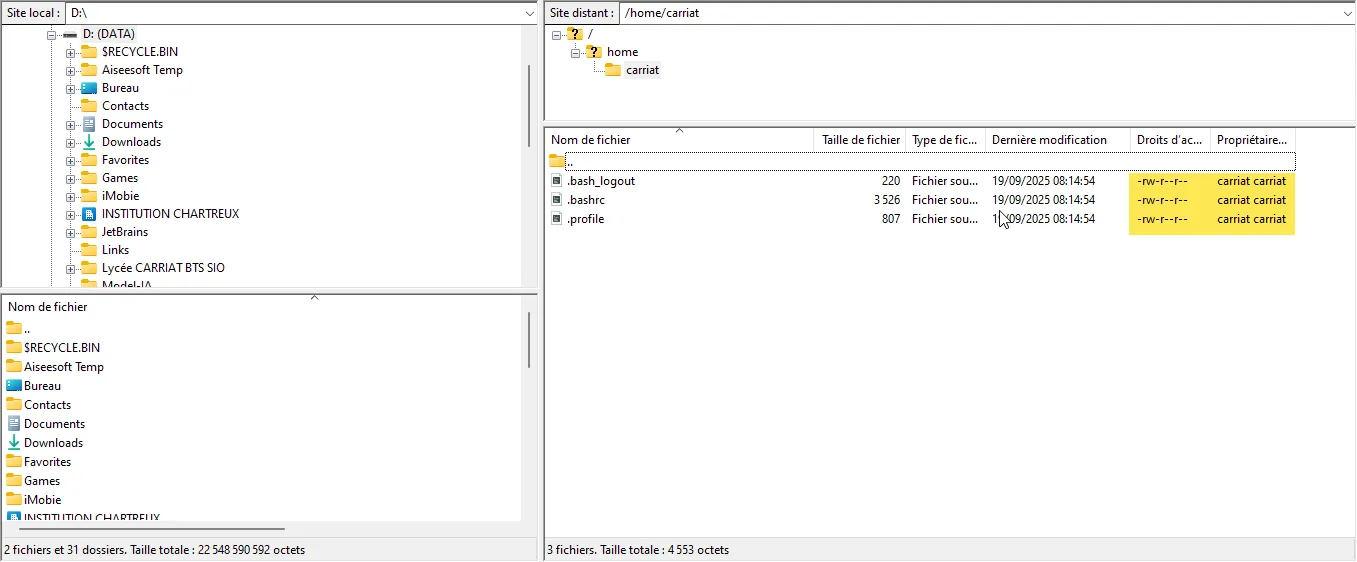1357x562 pixels.
Task: Click the Bureau desktop icon in file list
Action: tap(14, 386)
